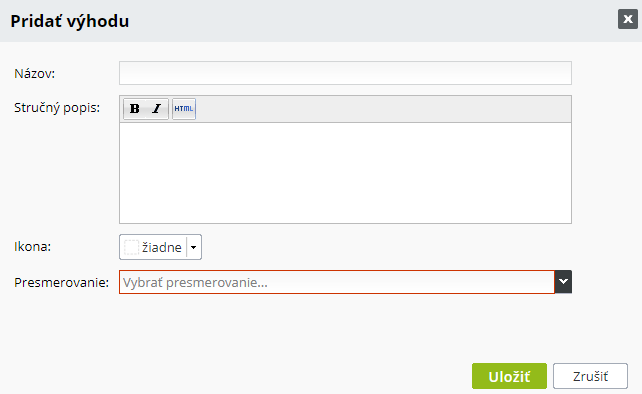
Task: Close the Pridať výhodu dialog
Action: pyautogui.click(x=628, y=19)
